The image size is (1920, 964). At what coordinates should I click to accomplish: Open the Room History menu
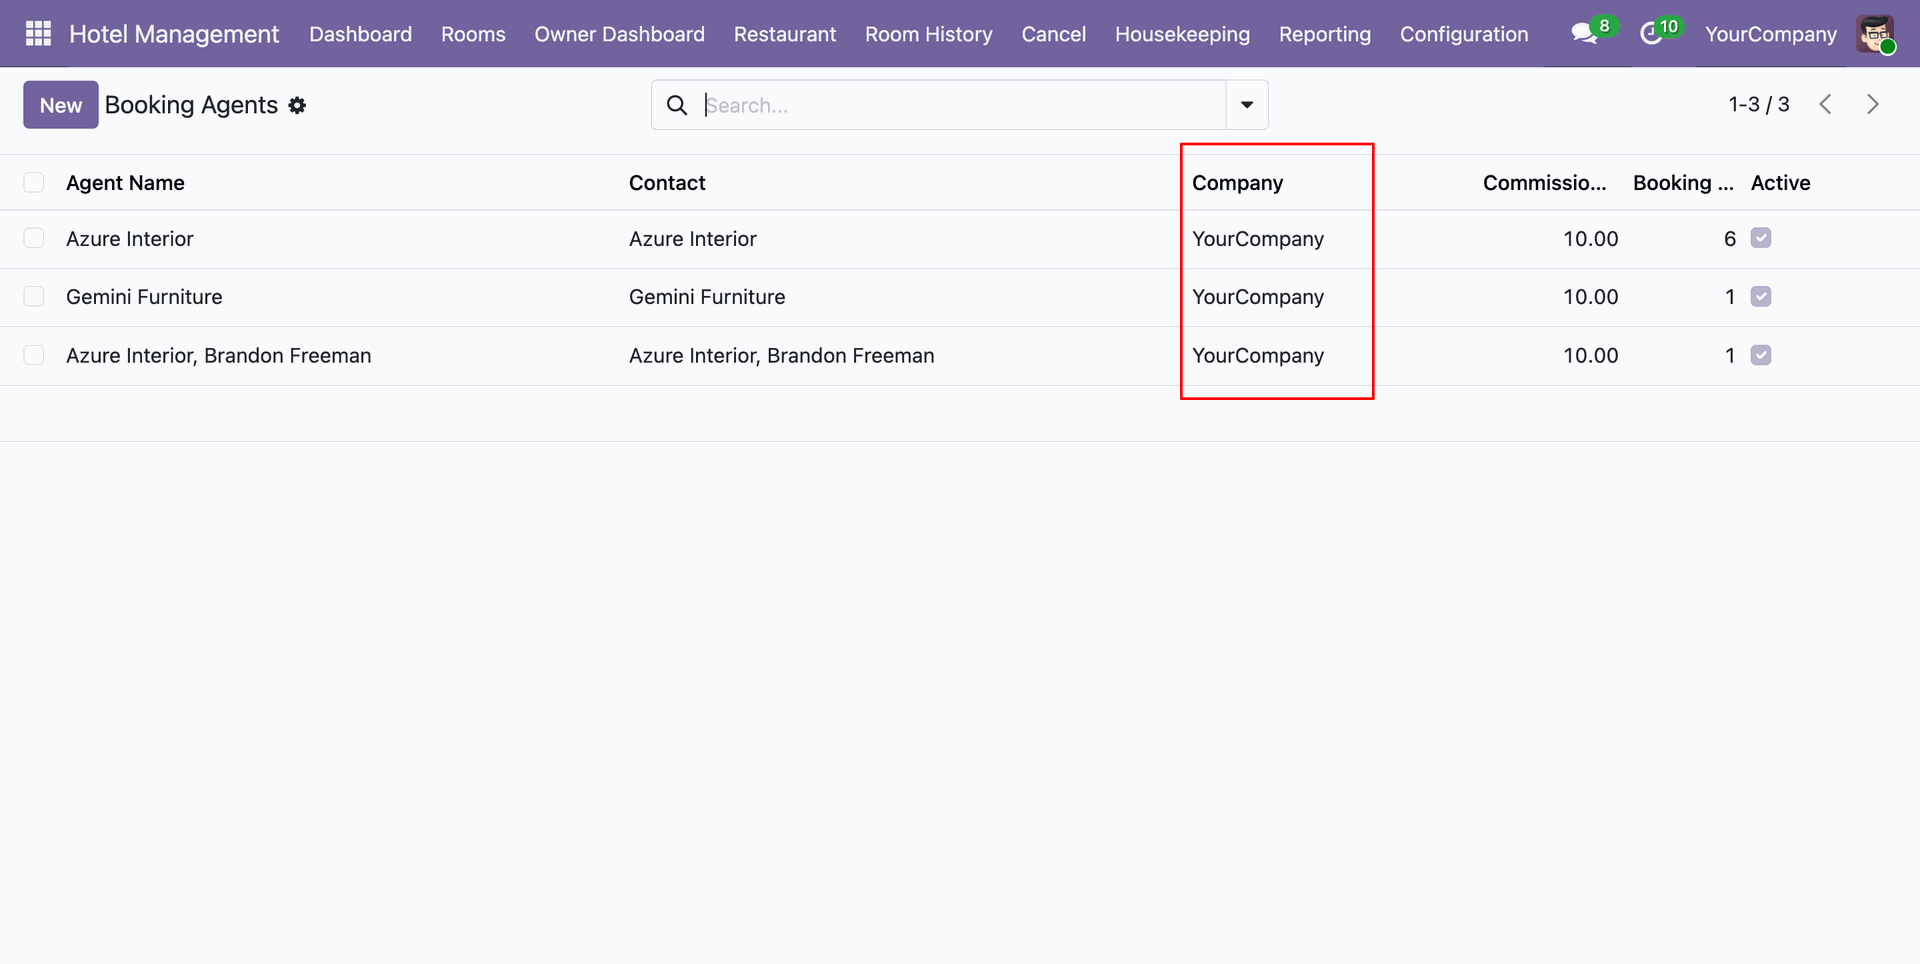point(929,34)
